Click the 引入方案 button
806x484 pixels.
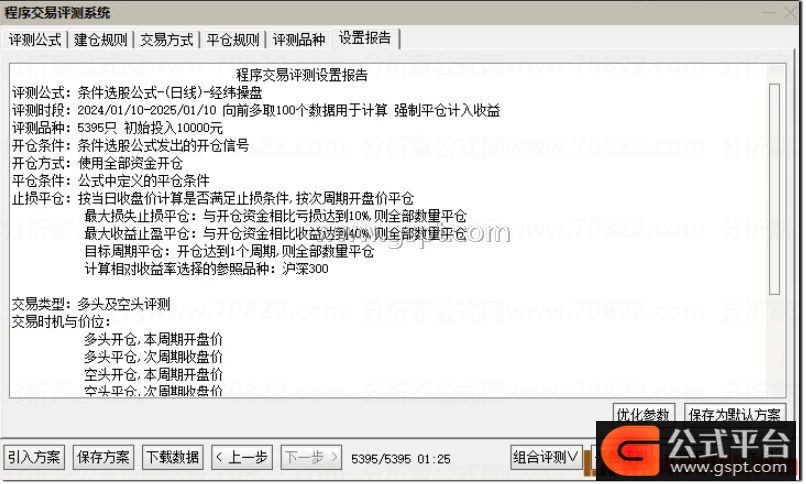click(34, 457)
